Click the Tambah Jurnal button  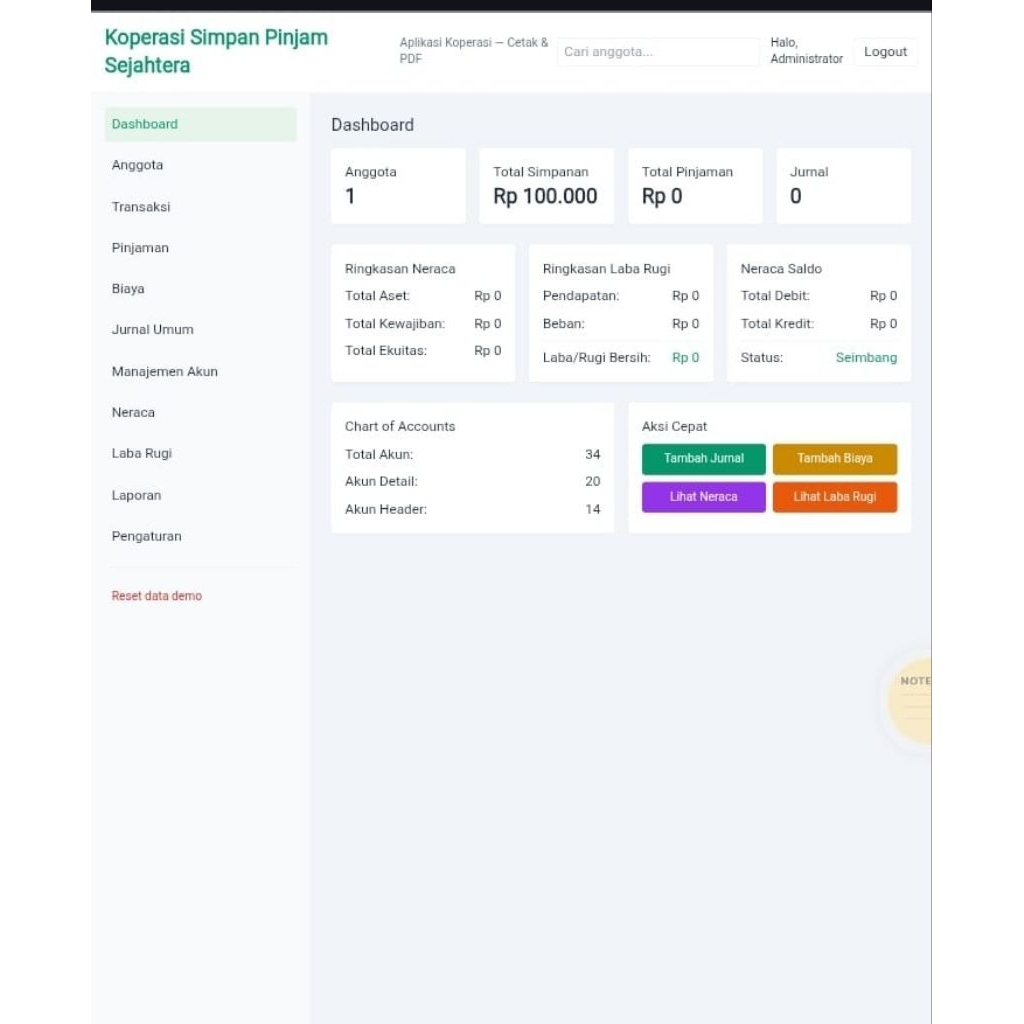pyautogui.click(x=703, y=458)
